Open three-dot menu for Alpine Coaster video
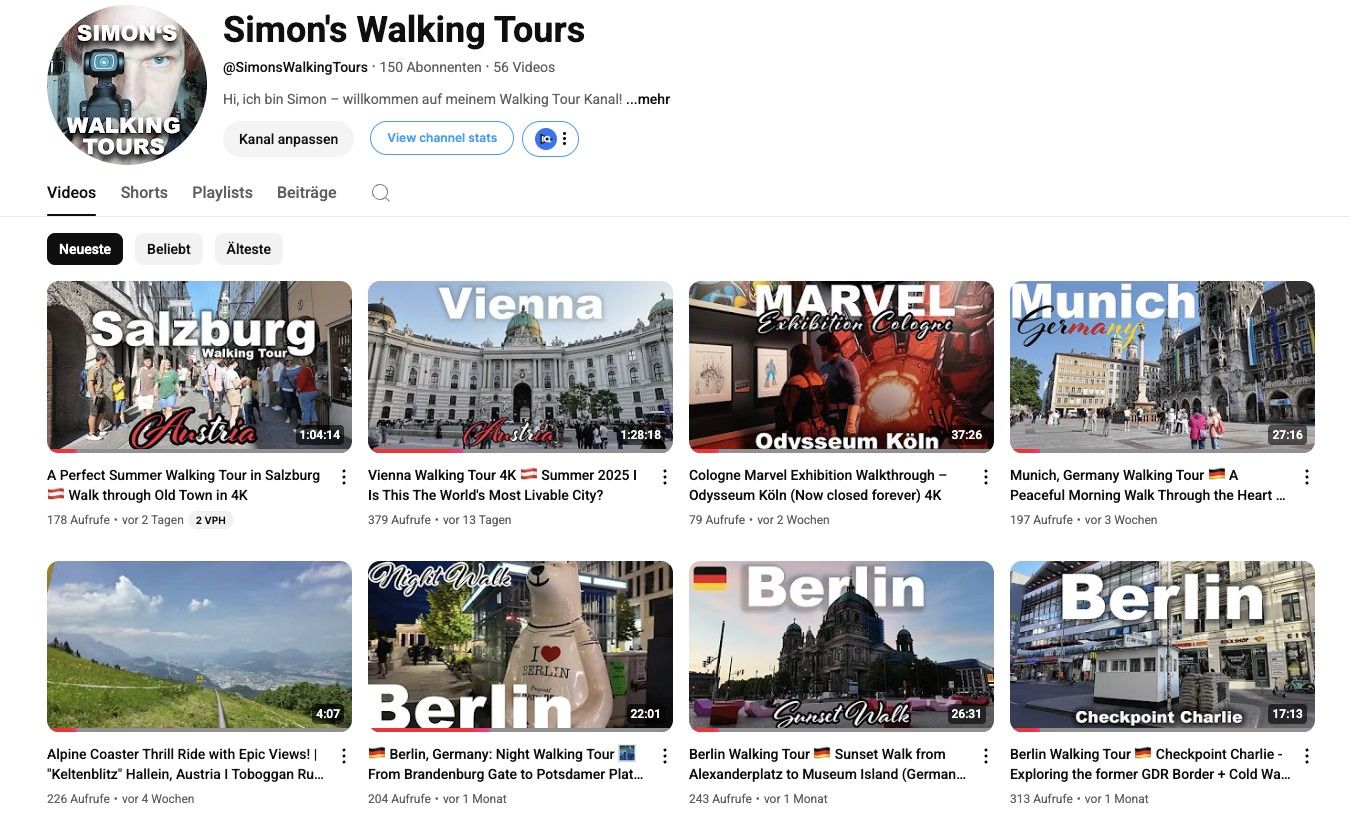The width and height of the screenshot is (1349, 823). coord(344,756)
